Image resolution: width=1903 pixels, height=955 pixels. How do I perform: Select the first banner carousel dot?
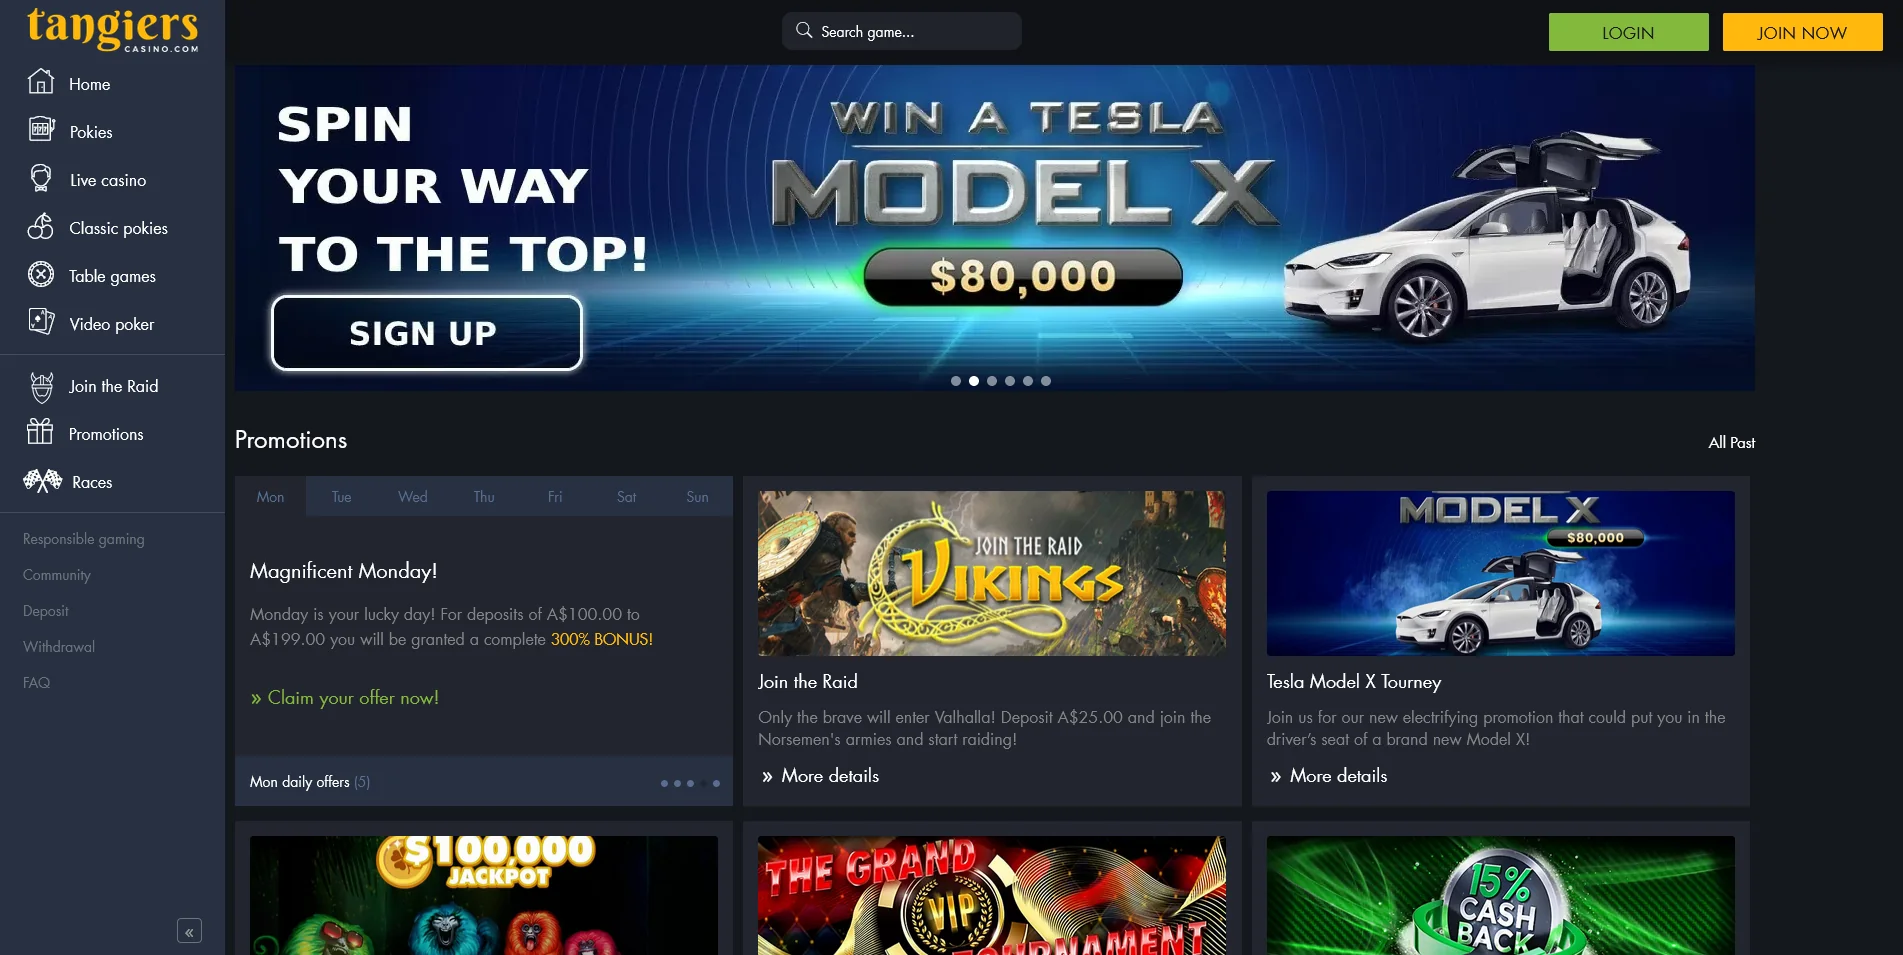tap(956, 381)
